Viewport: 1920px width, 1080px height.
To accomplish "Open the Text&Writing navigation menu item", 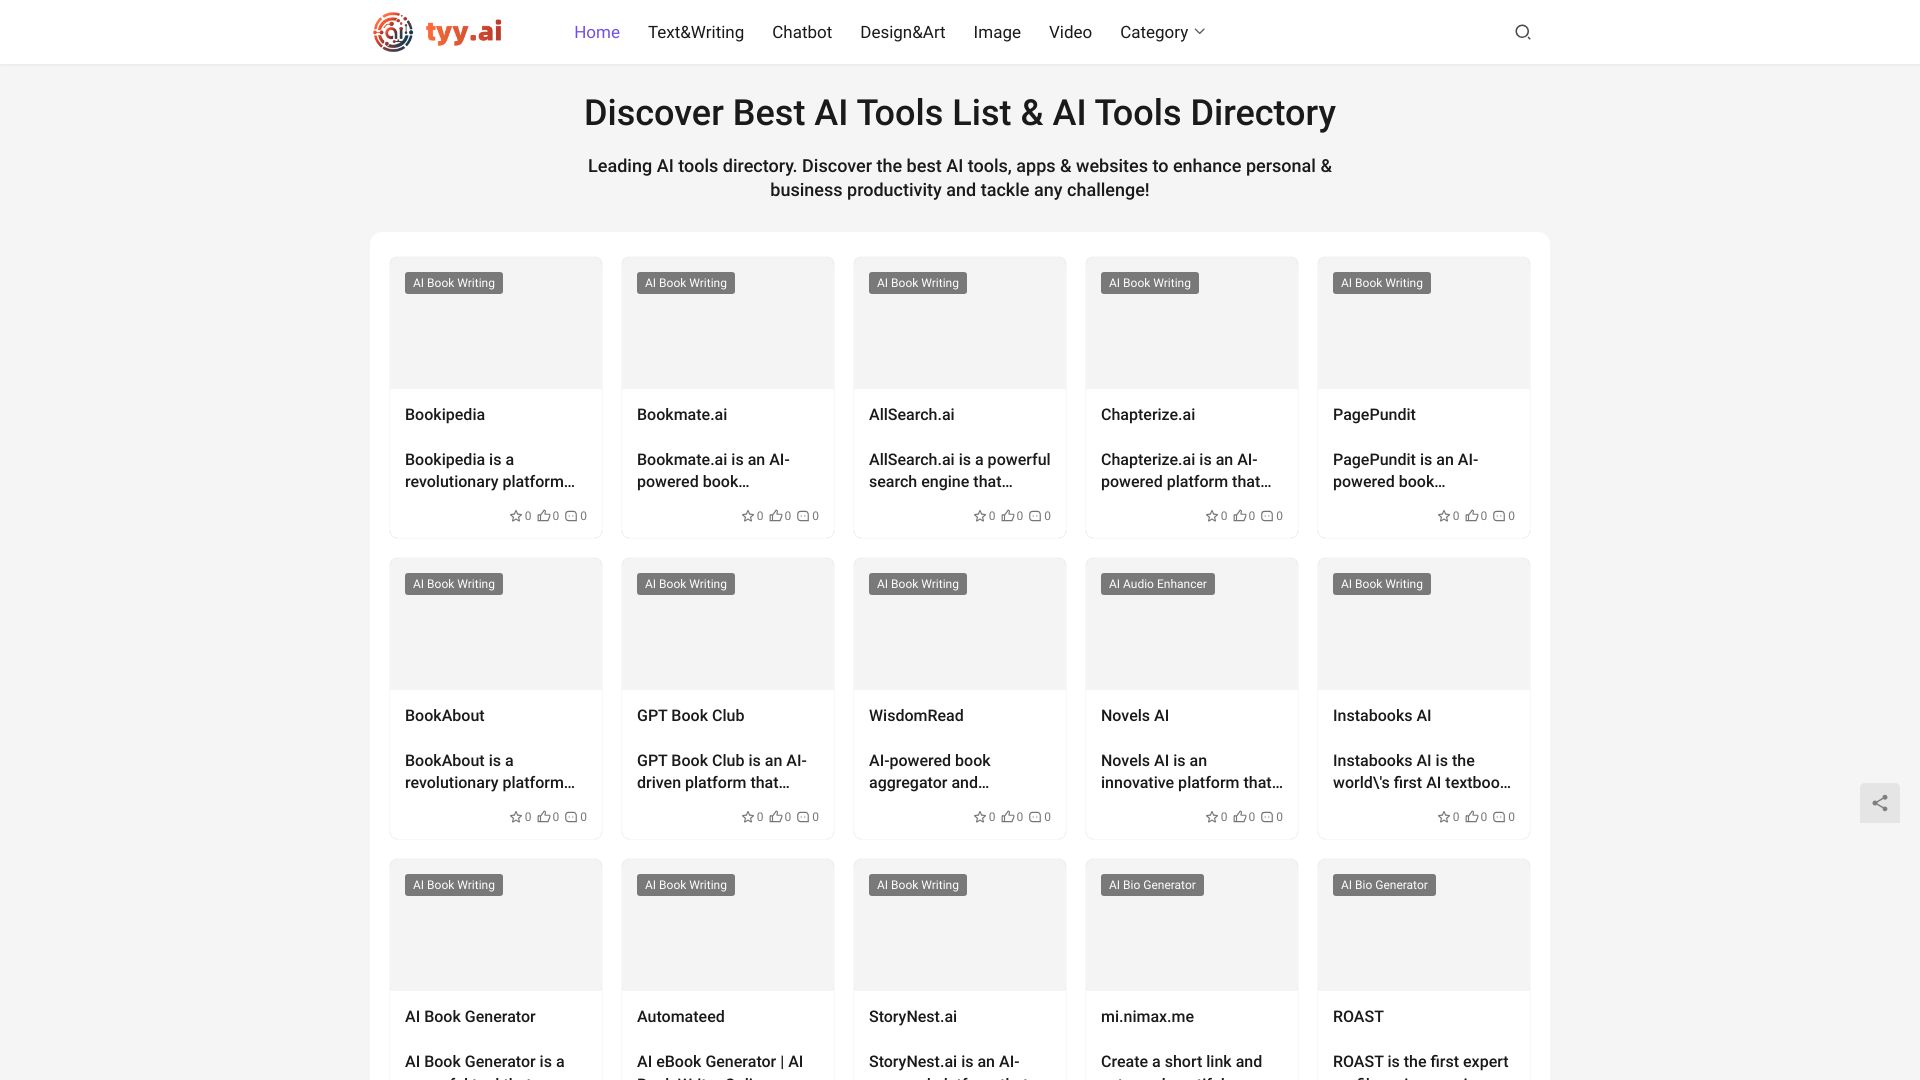I will tap(695, 32).
